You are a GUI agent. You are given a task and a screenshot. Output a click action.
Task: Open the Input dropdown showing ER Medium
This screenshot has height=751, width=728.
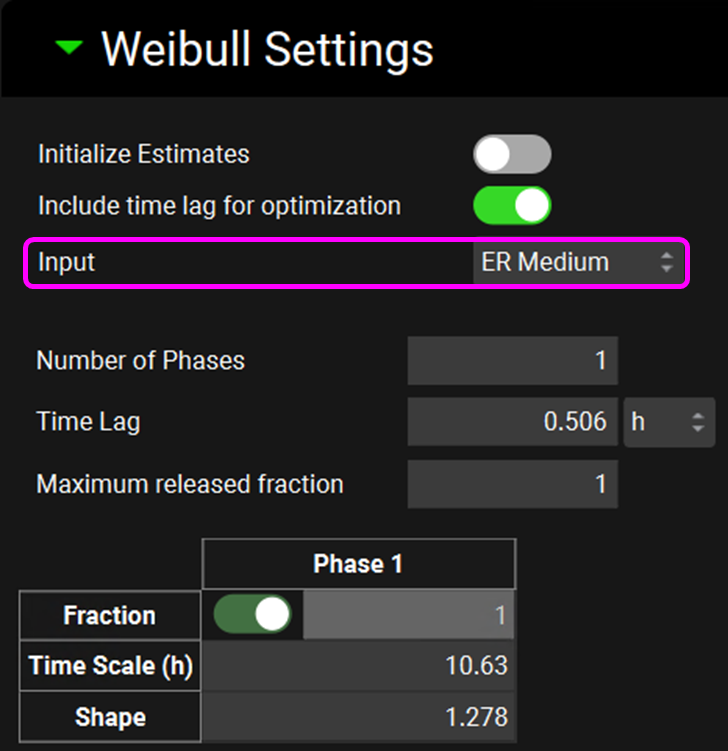pos(578,263)
